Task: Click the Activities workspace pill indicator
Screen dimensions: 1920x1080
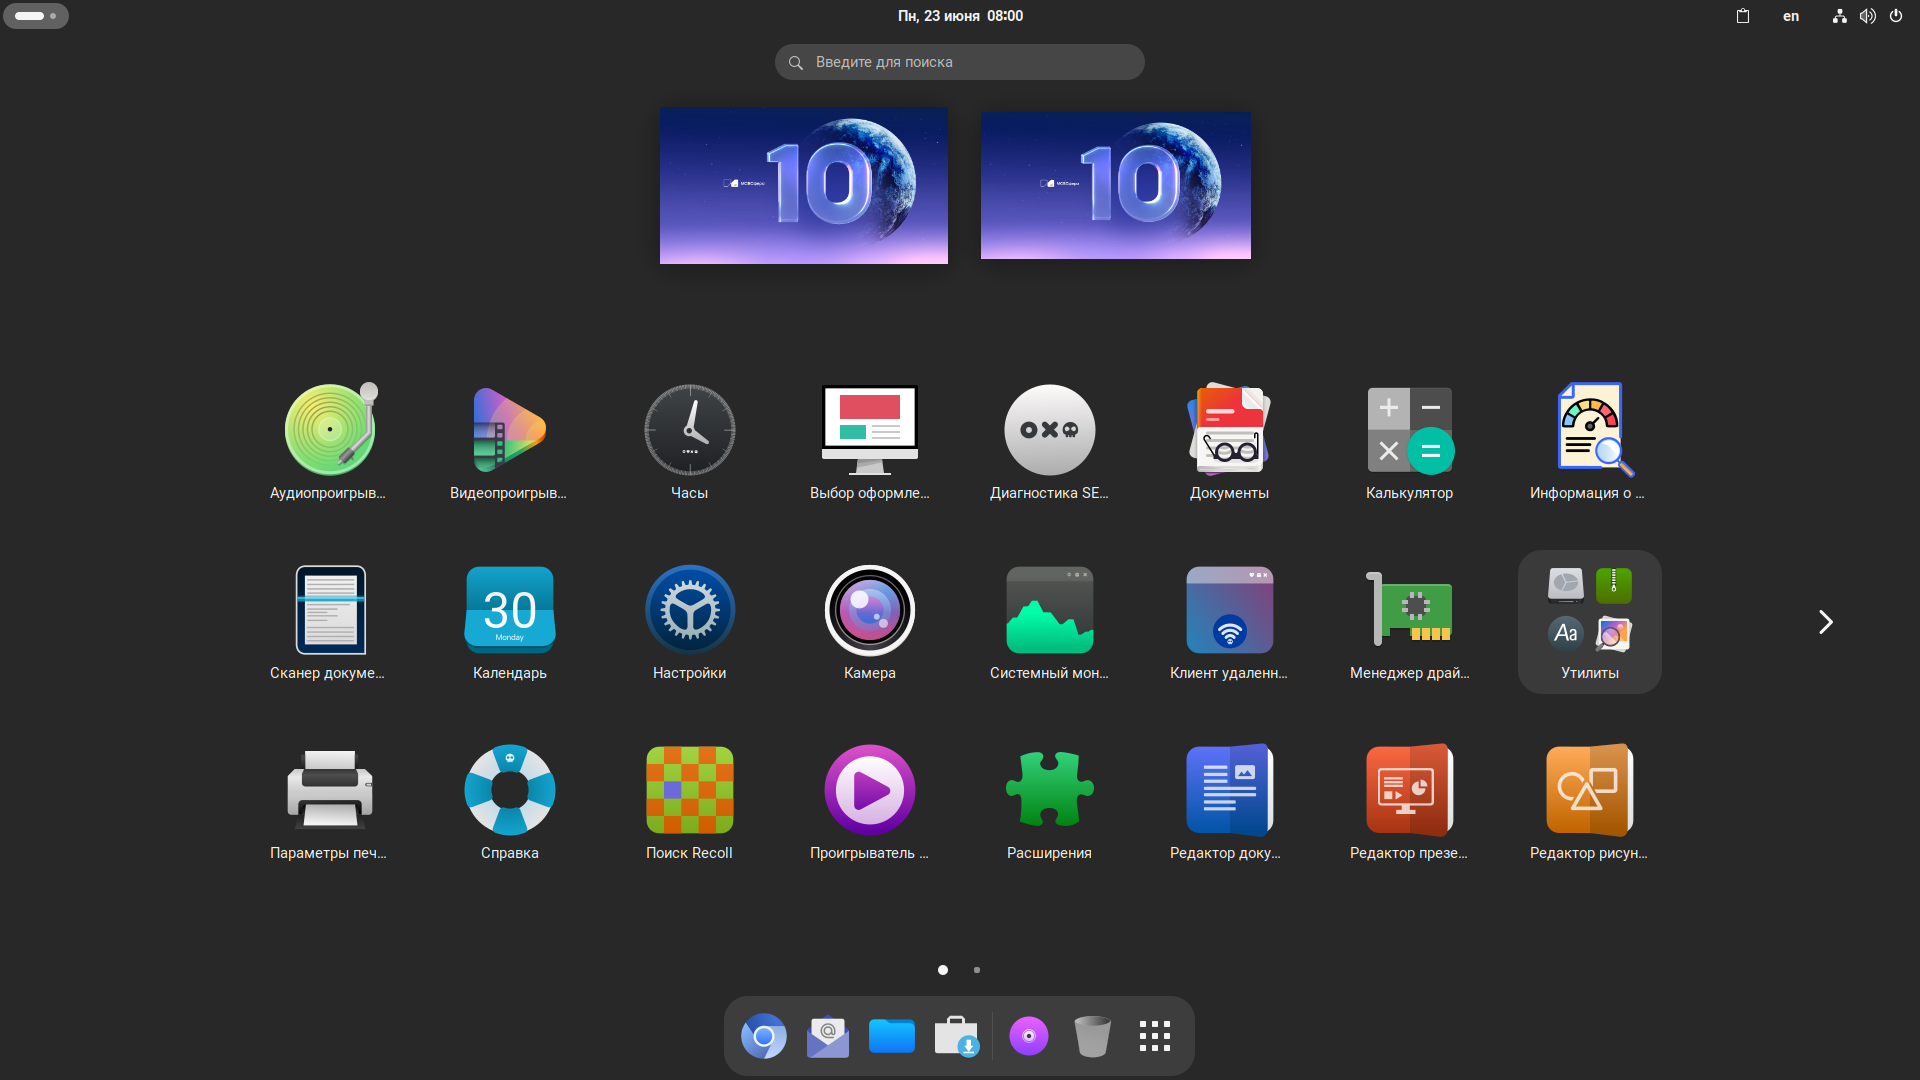Action: tap(36, 16)
